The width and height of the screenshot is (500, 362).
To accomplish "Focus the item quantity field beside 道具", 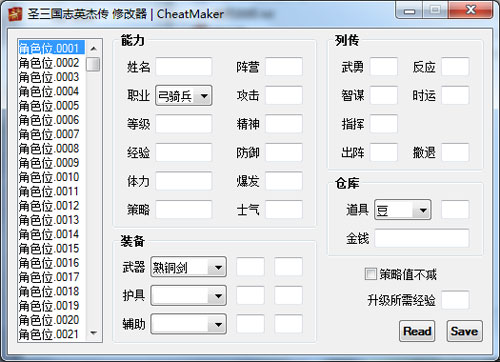I will tap(455, 210).
